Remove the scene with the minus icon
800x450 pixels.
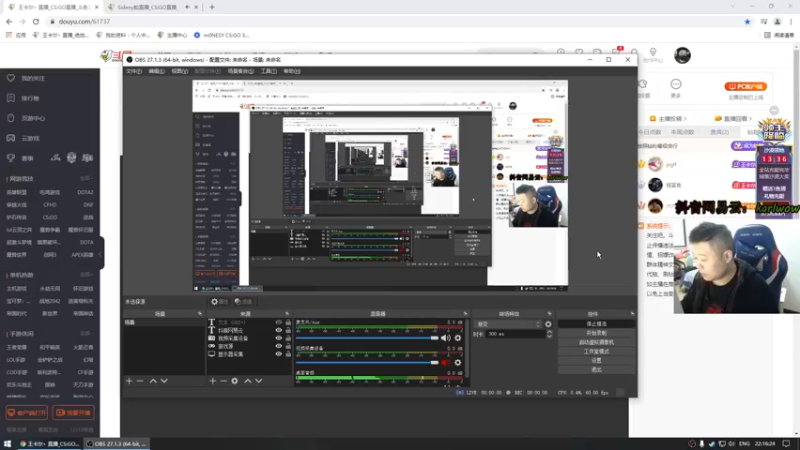tap(140, 381)
